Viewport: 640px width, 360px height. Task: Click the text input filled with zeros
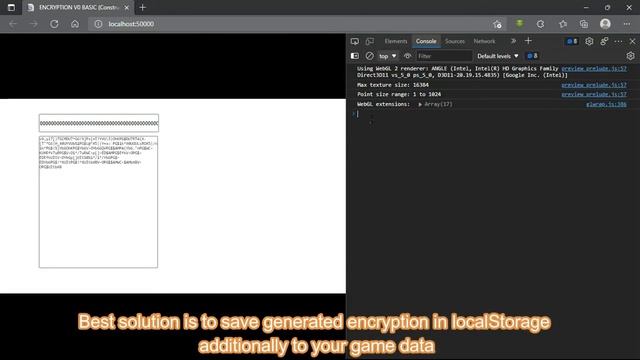99,123
